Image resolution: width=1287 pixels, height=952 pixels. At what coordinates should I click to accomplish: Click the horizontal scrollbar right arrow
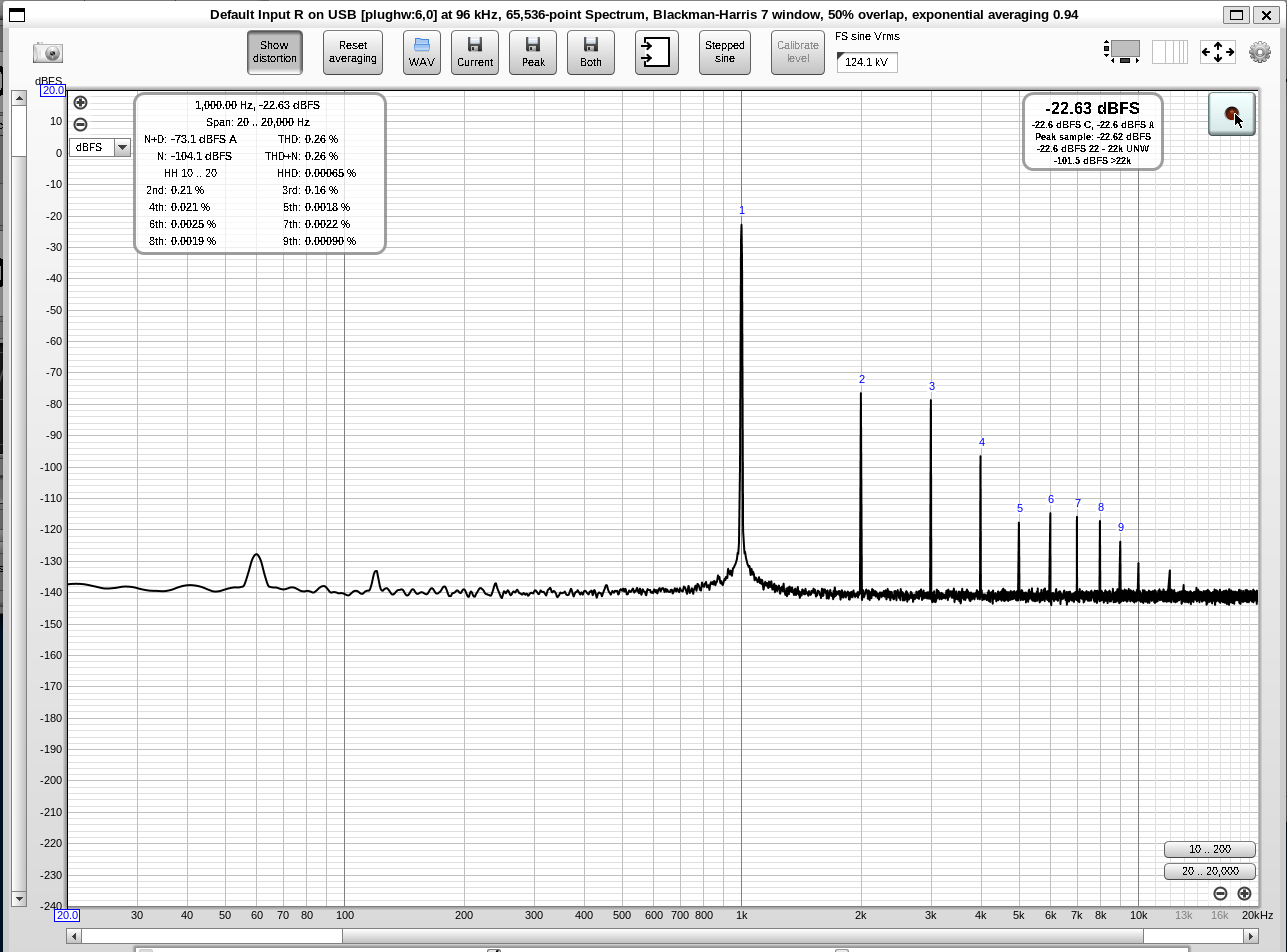point(1252,936)
